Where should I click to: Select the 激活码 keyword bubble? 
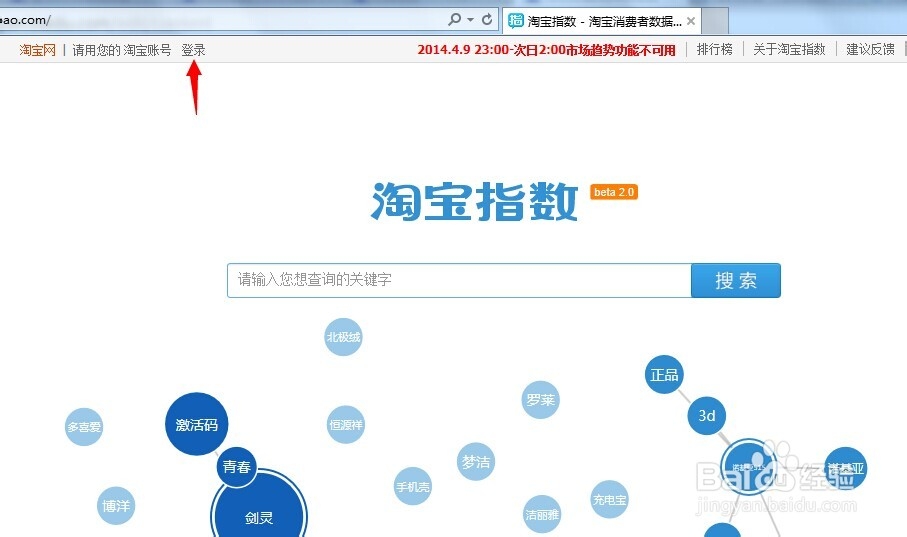pyautogui.click(x=197, y=424)
